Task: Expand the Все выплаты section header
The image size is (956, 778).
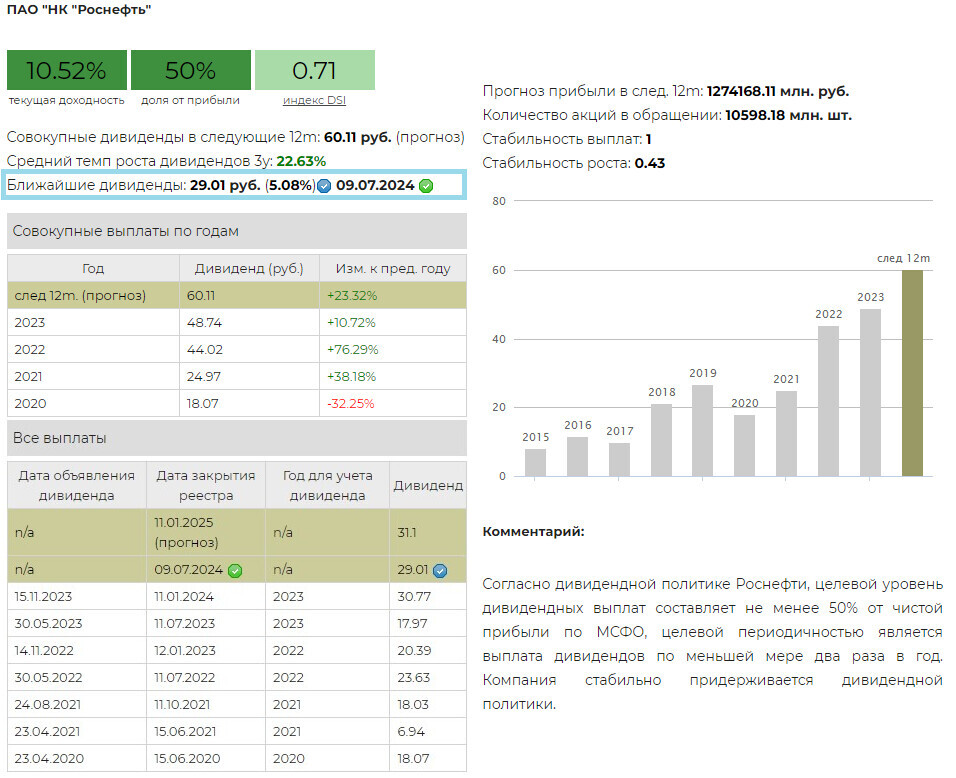Action: point(236,438)
